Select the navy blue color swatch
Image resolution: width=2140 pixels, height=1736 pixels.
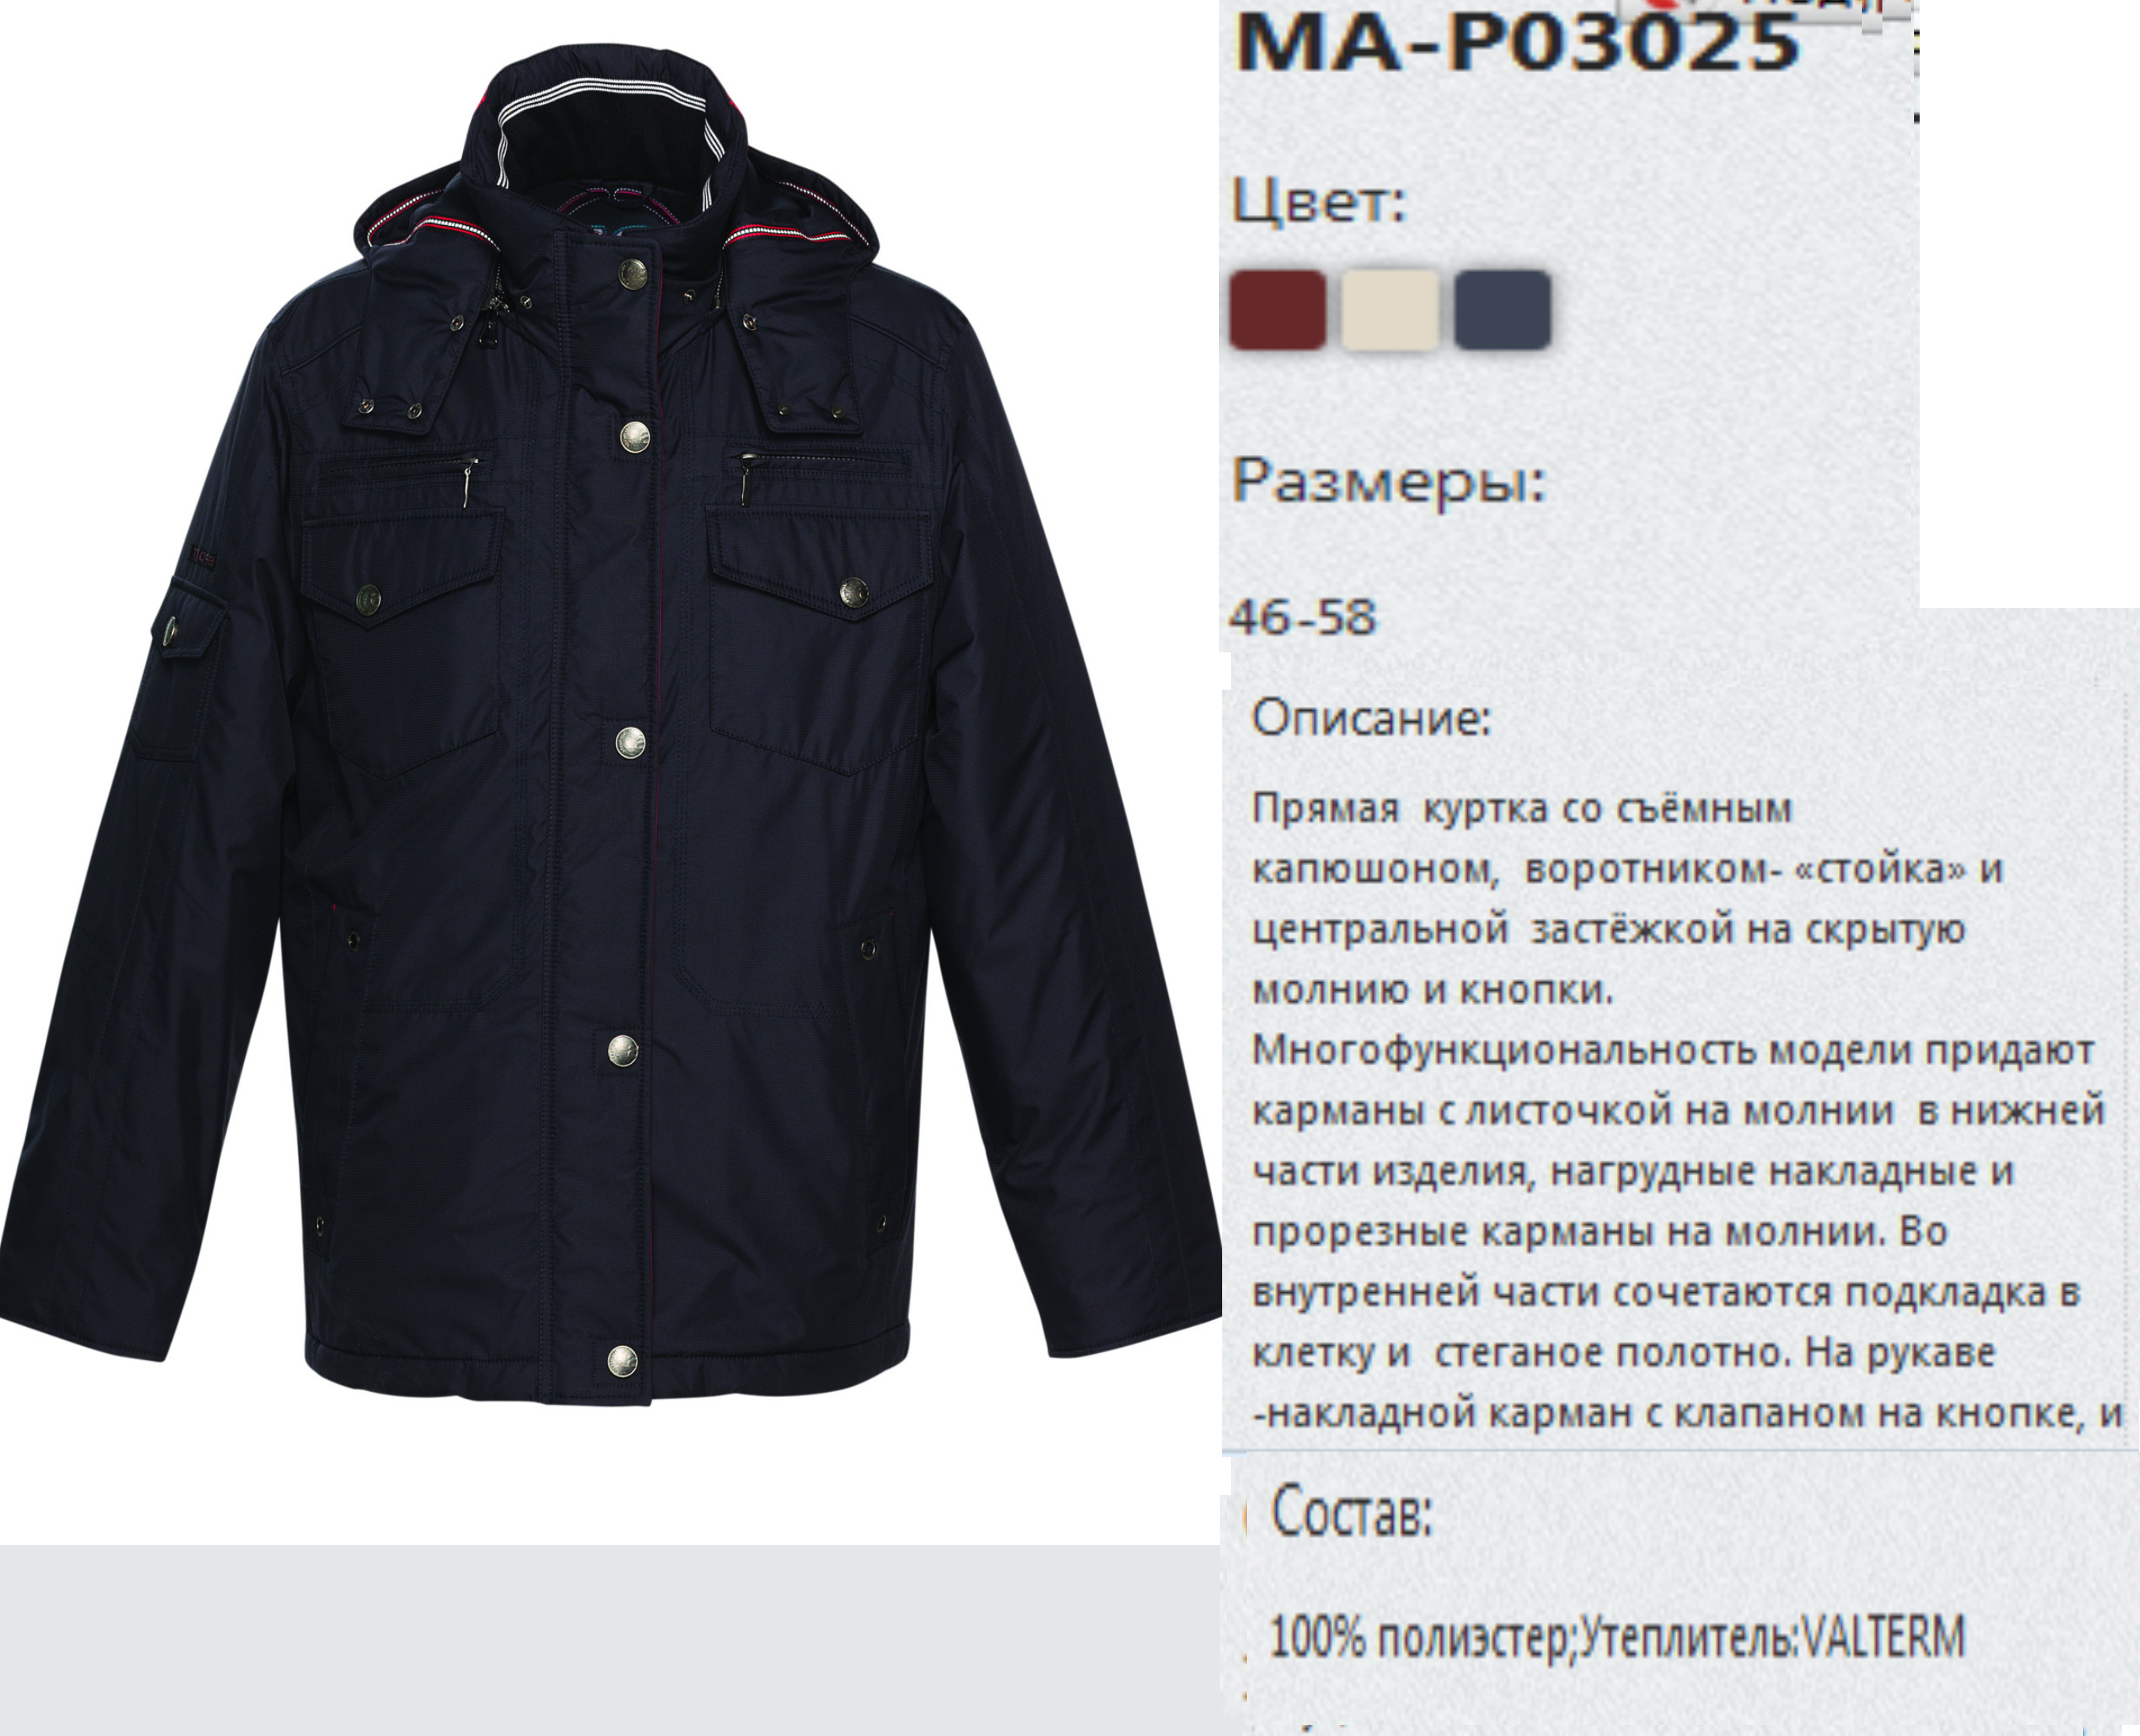[1502, 310]
